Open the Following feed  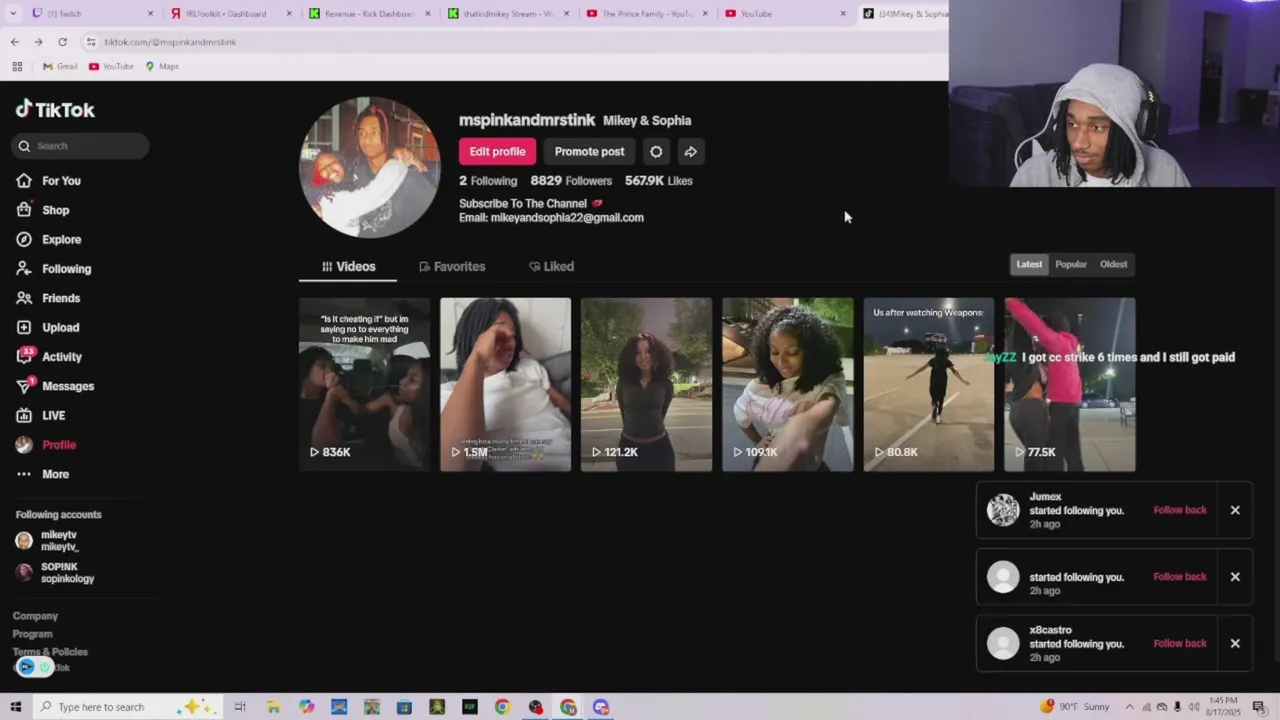pos(53,269)
